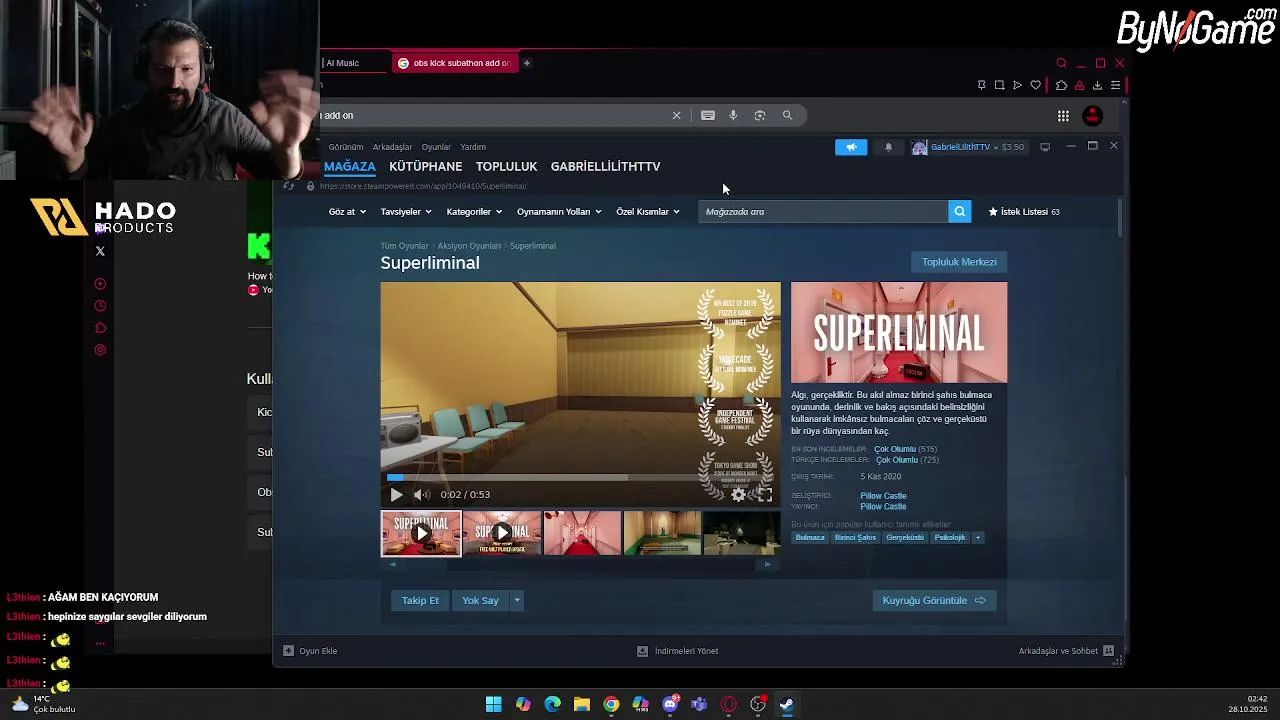
Task: Enter fullscreen mode for the trailer
Action: coord(765,494)
